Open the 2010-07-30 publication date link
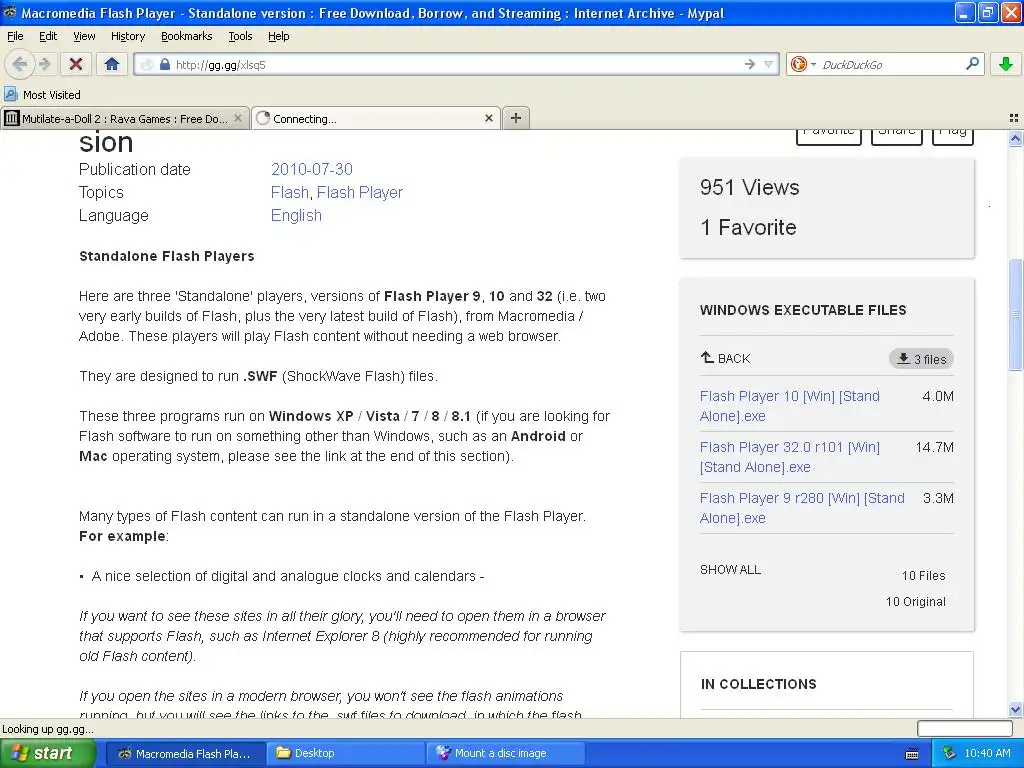 312,169
